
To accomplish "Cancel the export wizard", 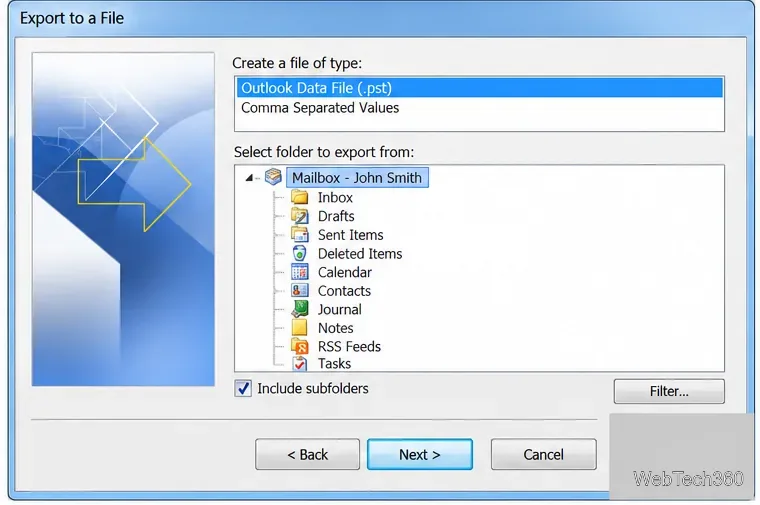I will point(543,454).
